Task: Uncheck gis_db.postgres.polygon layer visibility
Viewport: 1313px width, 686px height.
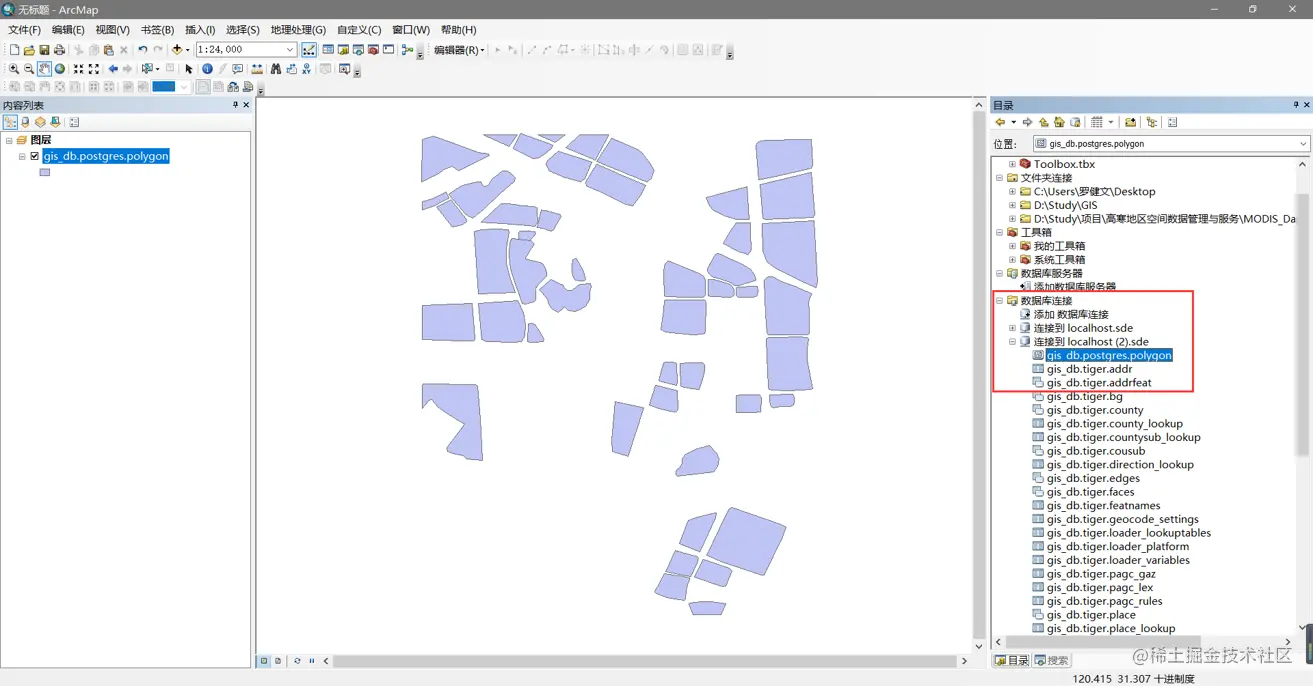Action: pyautogui.click(x=35, y=156)
